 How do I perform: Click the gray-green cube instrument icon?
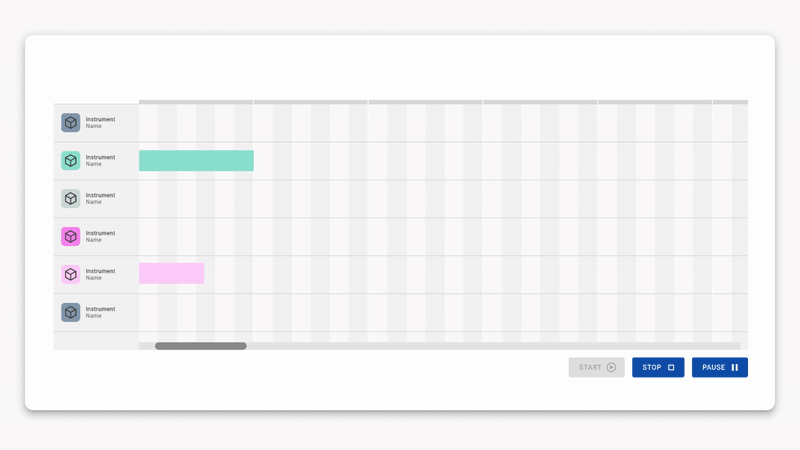[70, 198]
